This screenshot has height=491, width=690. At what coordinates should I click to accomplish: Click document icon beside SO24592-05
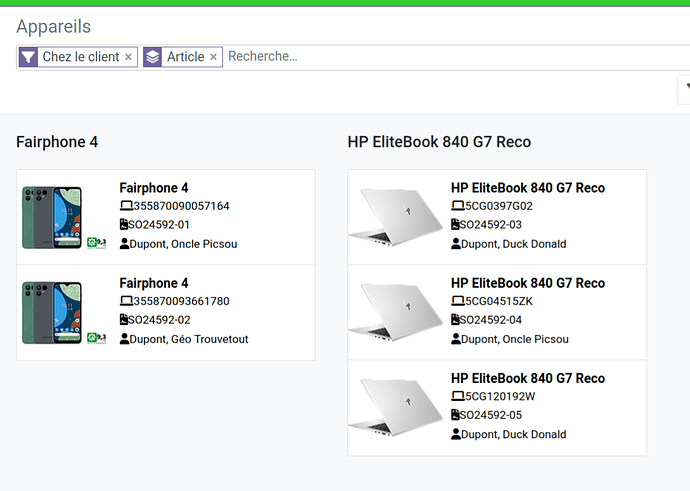click(x=455, y=414)
